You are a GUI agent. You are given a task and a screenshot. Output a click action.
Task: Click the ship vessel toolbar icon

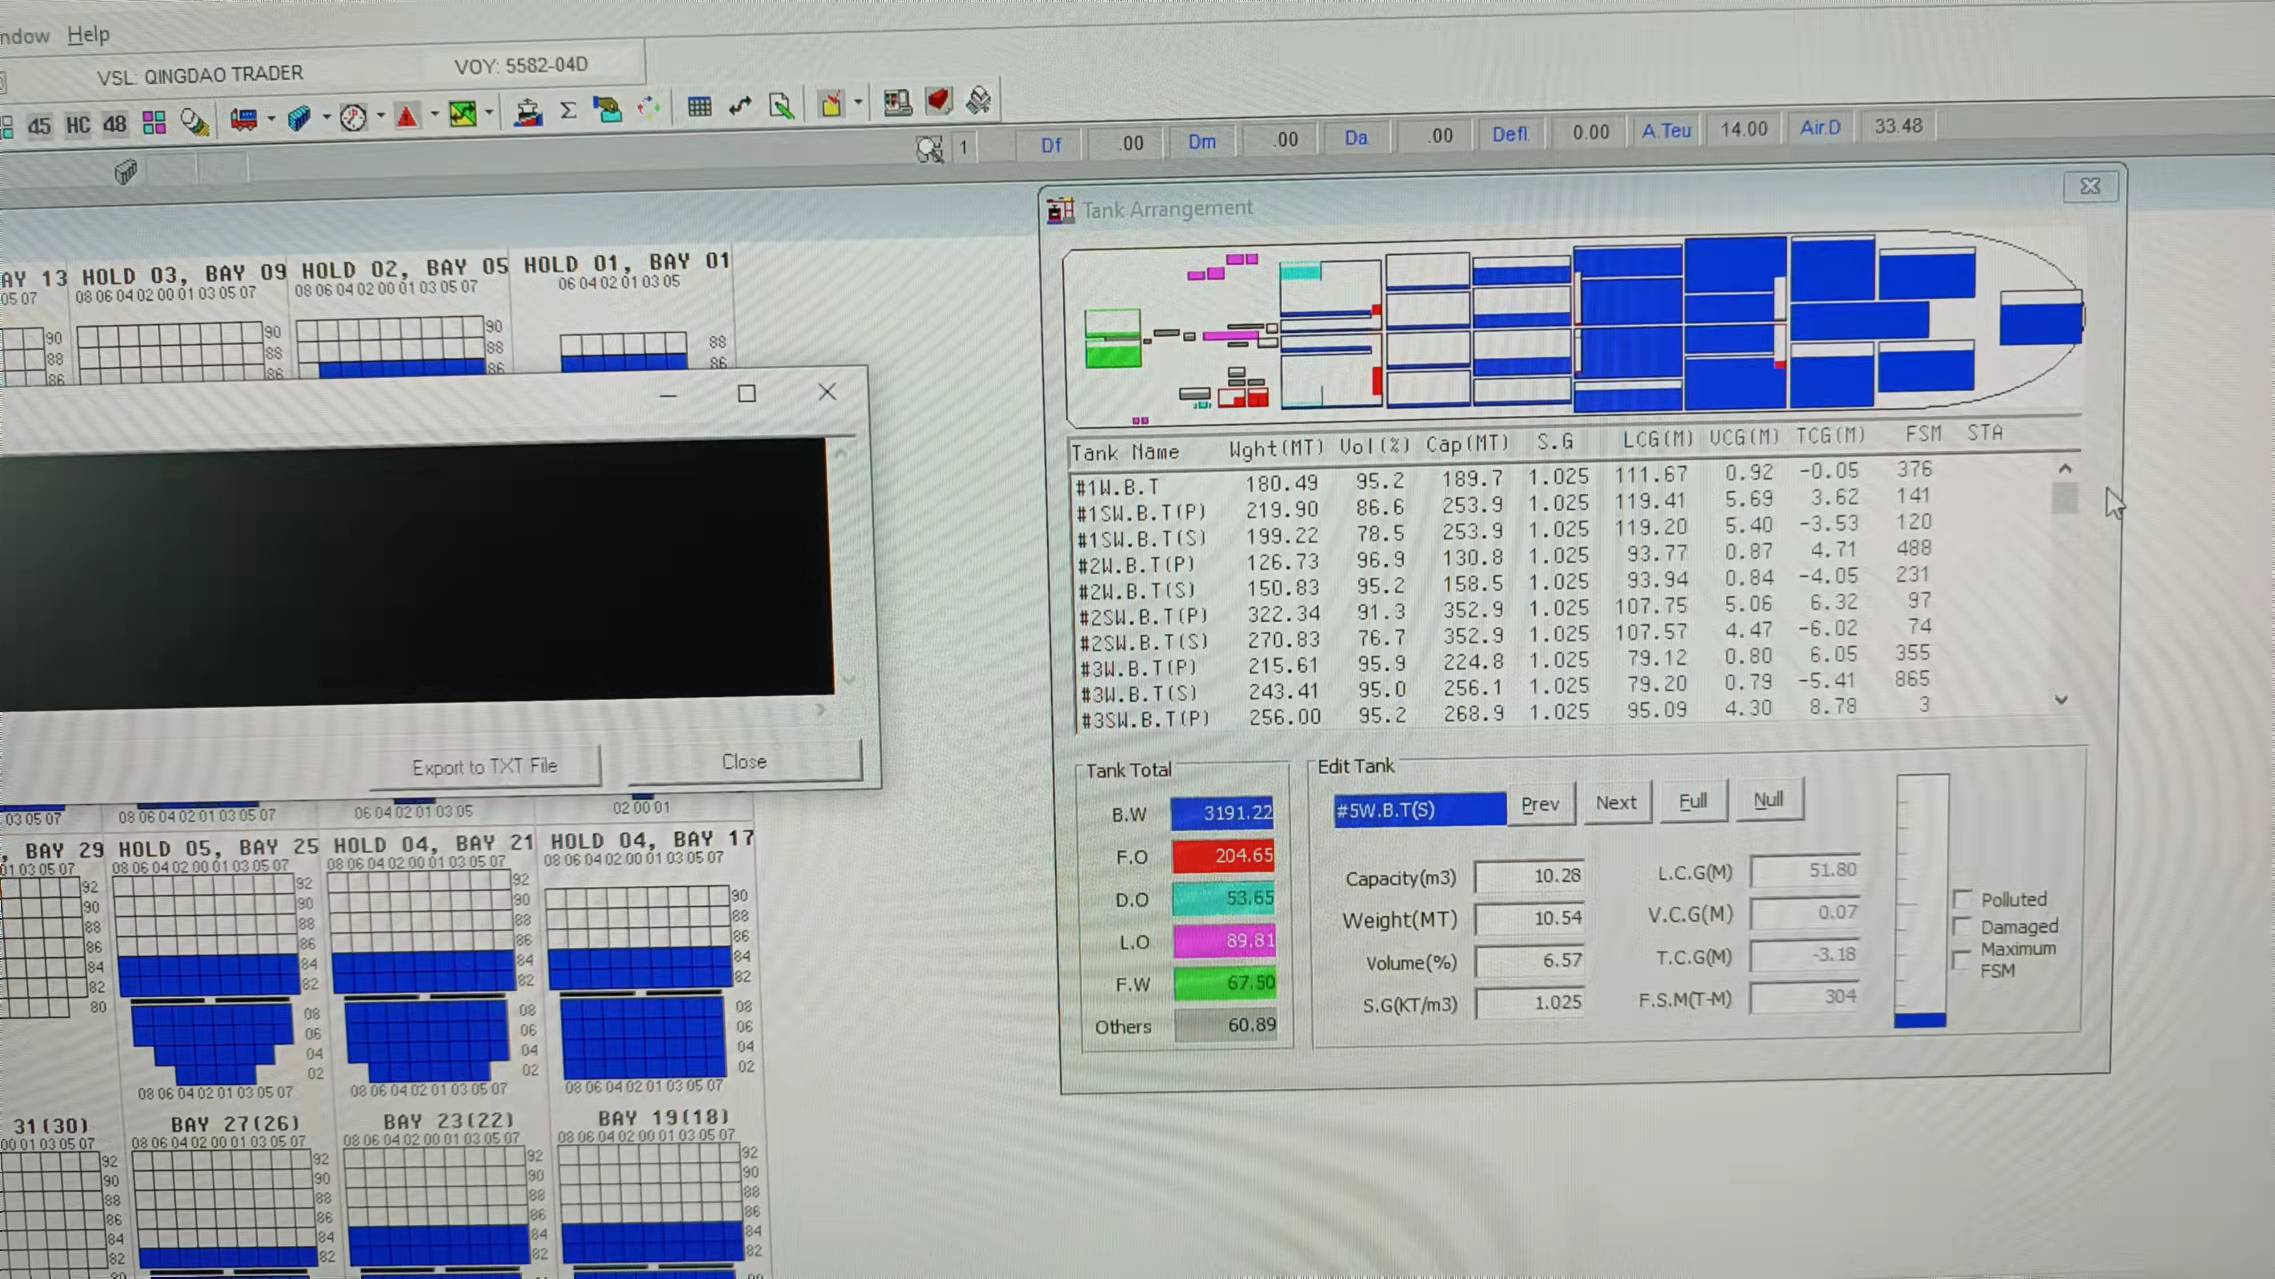click(528, 112)
